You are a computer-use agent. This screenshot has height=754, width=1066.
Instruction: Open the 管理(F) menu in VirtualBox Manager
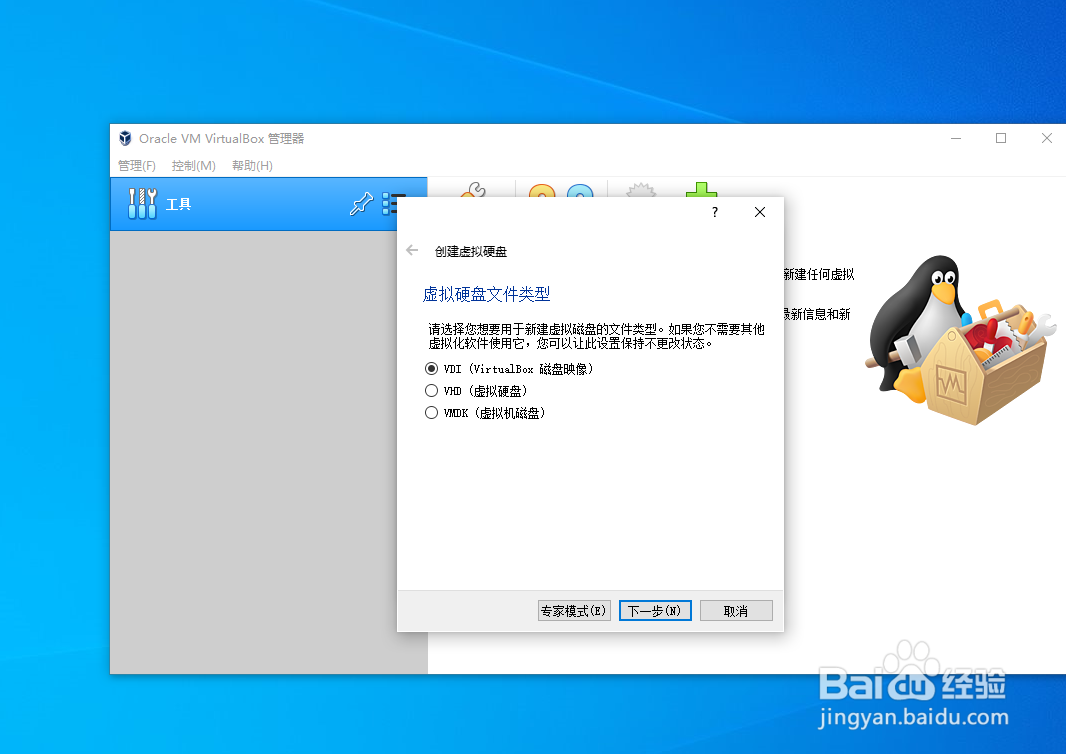[137, 165]
